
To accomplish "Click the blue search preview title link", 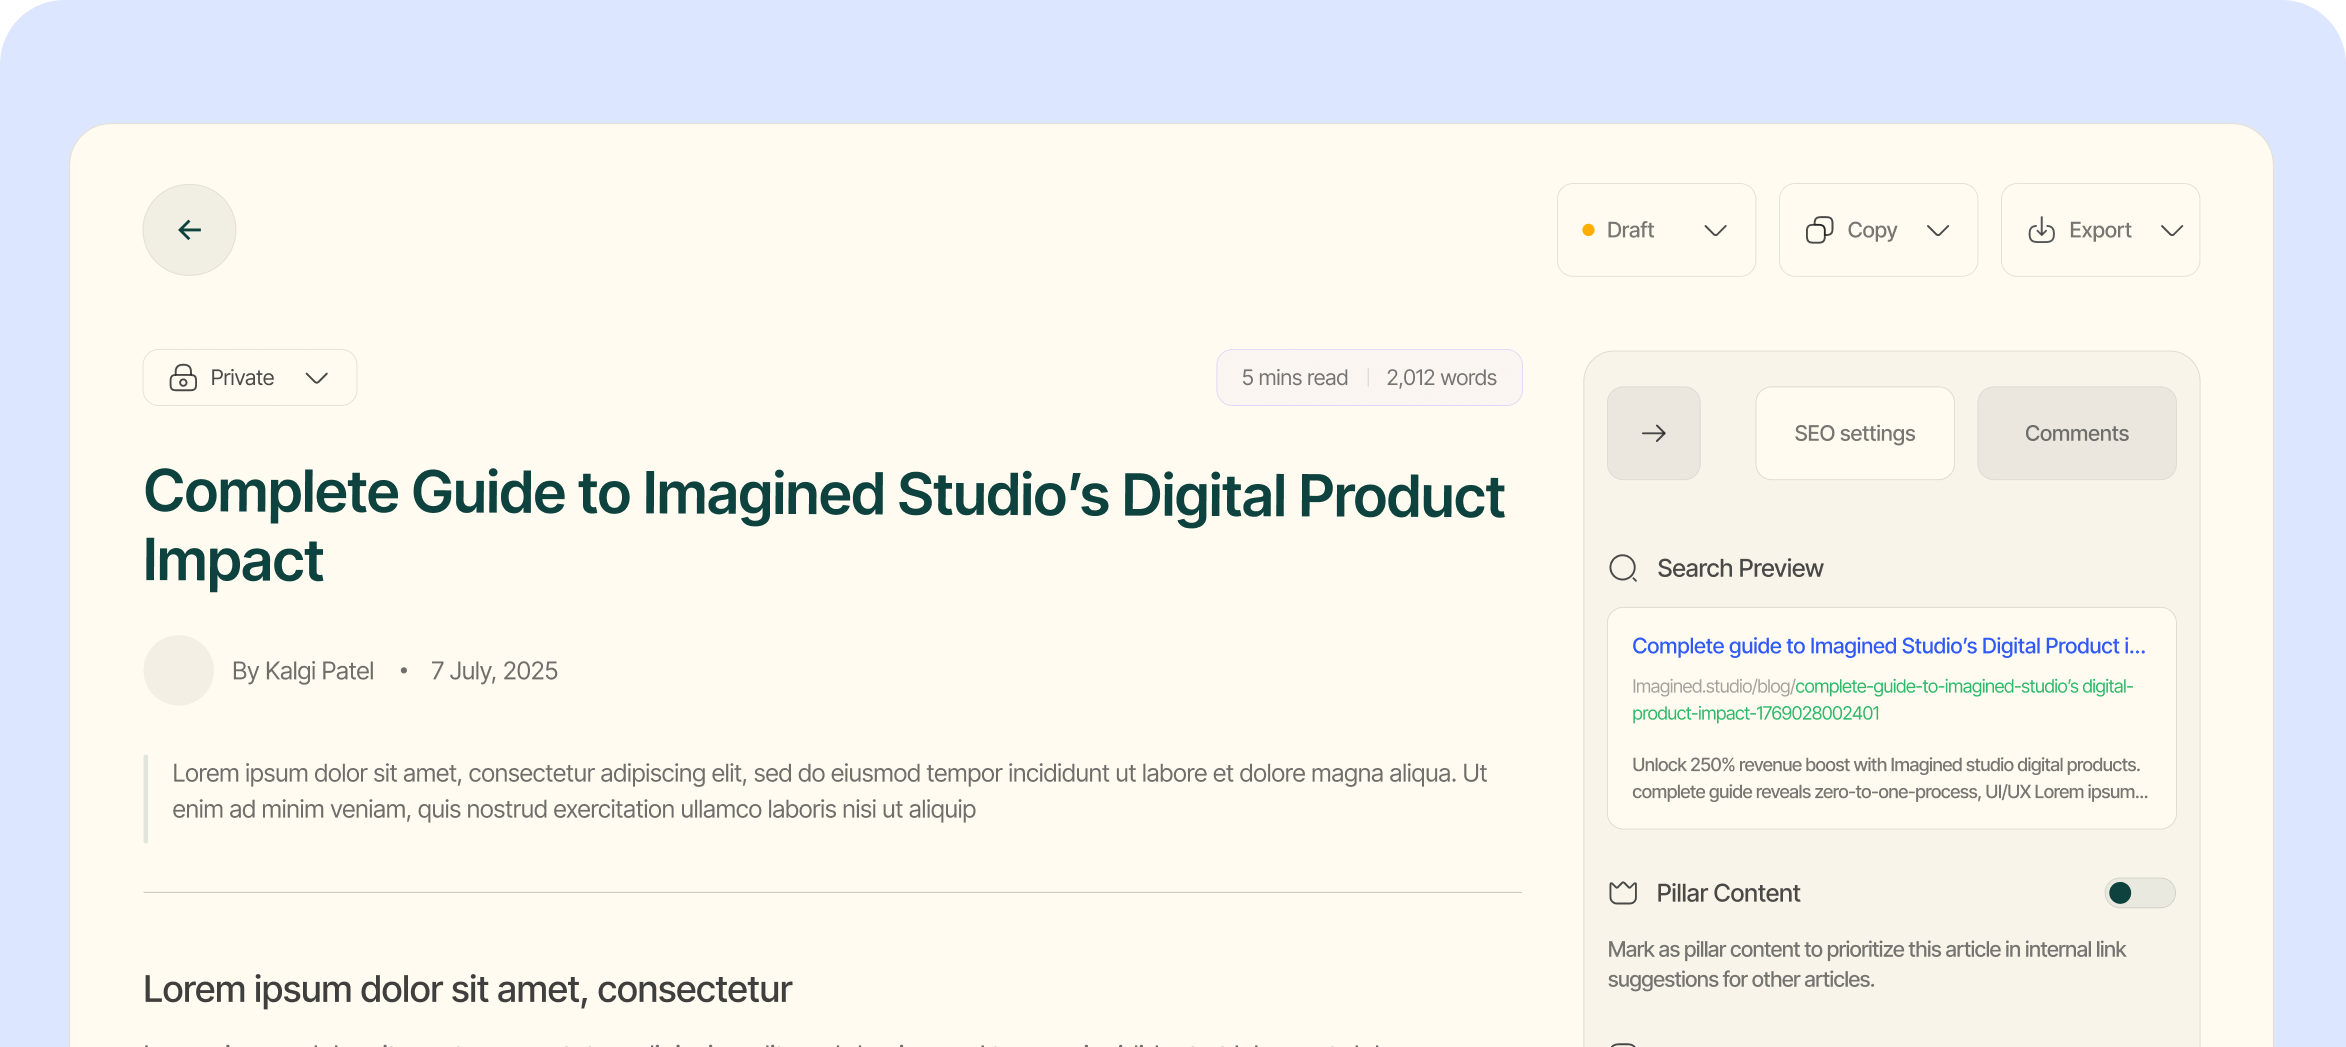I will pyautogui.click(x=1888, y=646).
